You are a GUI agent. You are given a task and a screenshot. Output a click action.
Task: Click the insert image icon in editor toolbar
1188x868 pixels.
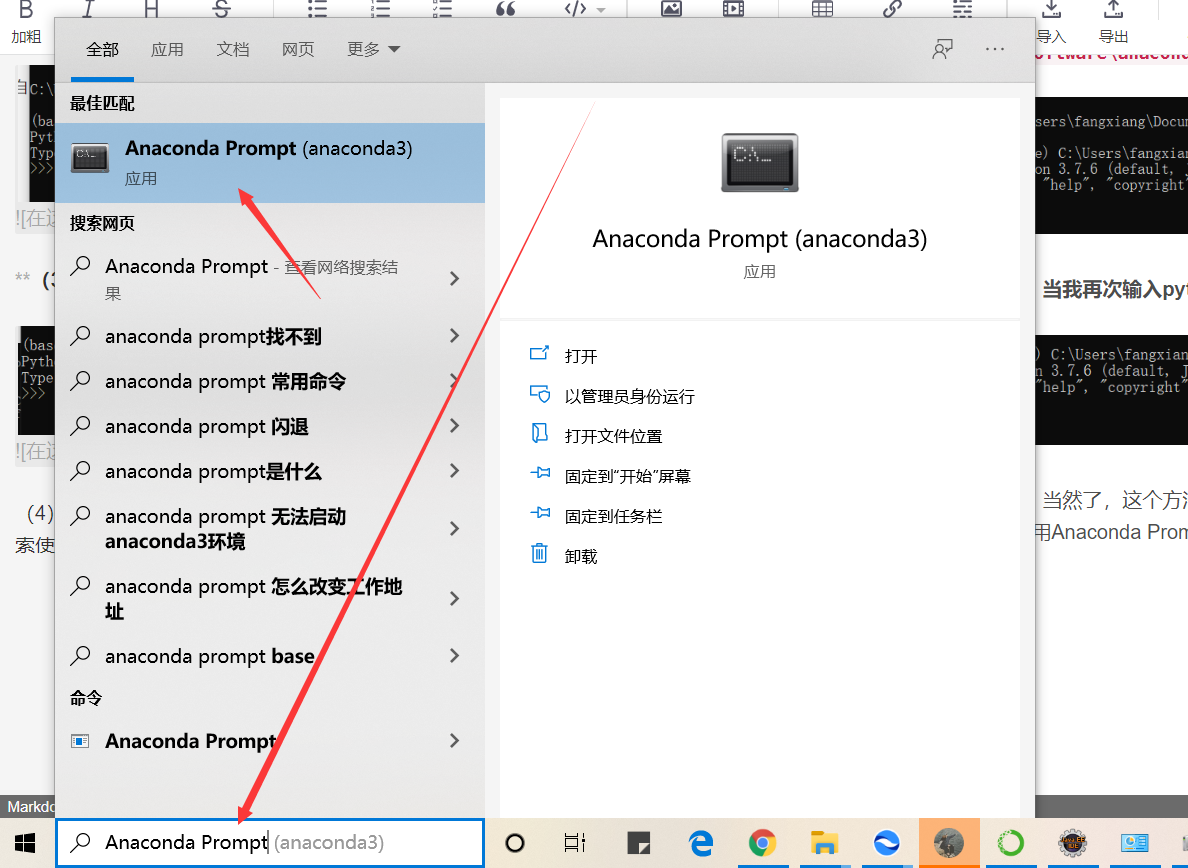point(671,9)
